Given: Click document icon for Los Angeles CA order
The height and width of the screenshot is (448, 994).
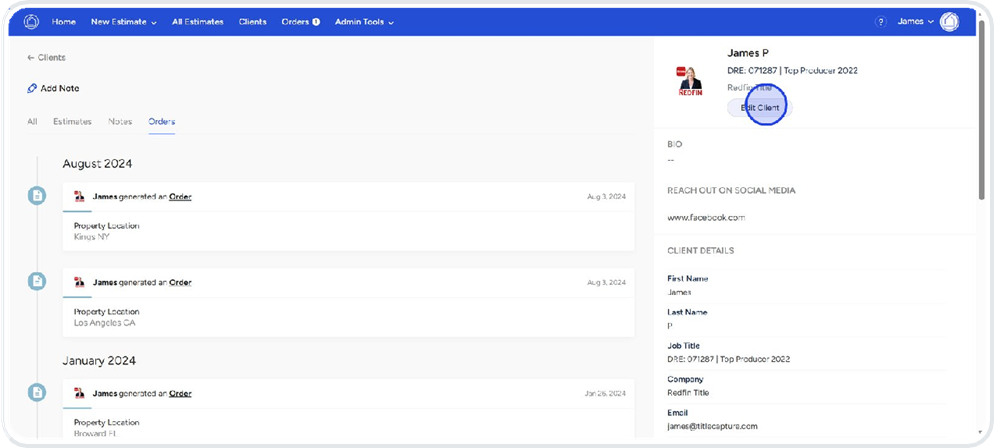Looking at the screenshot, I should point(37,281).
